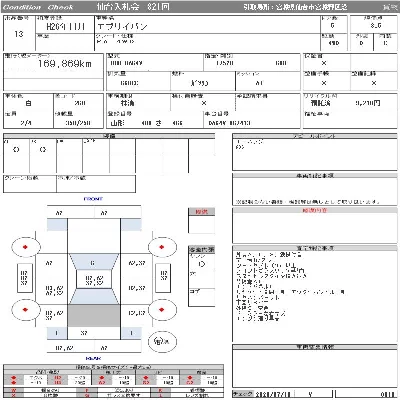Click lot number 13 cell

19,34
